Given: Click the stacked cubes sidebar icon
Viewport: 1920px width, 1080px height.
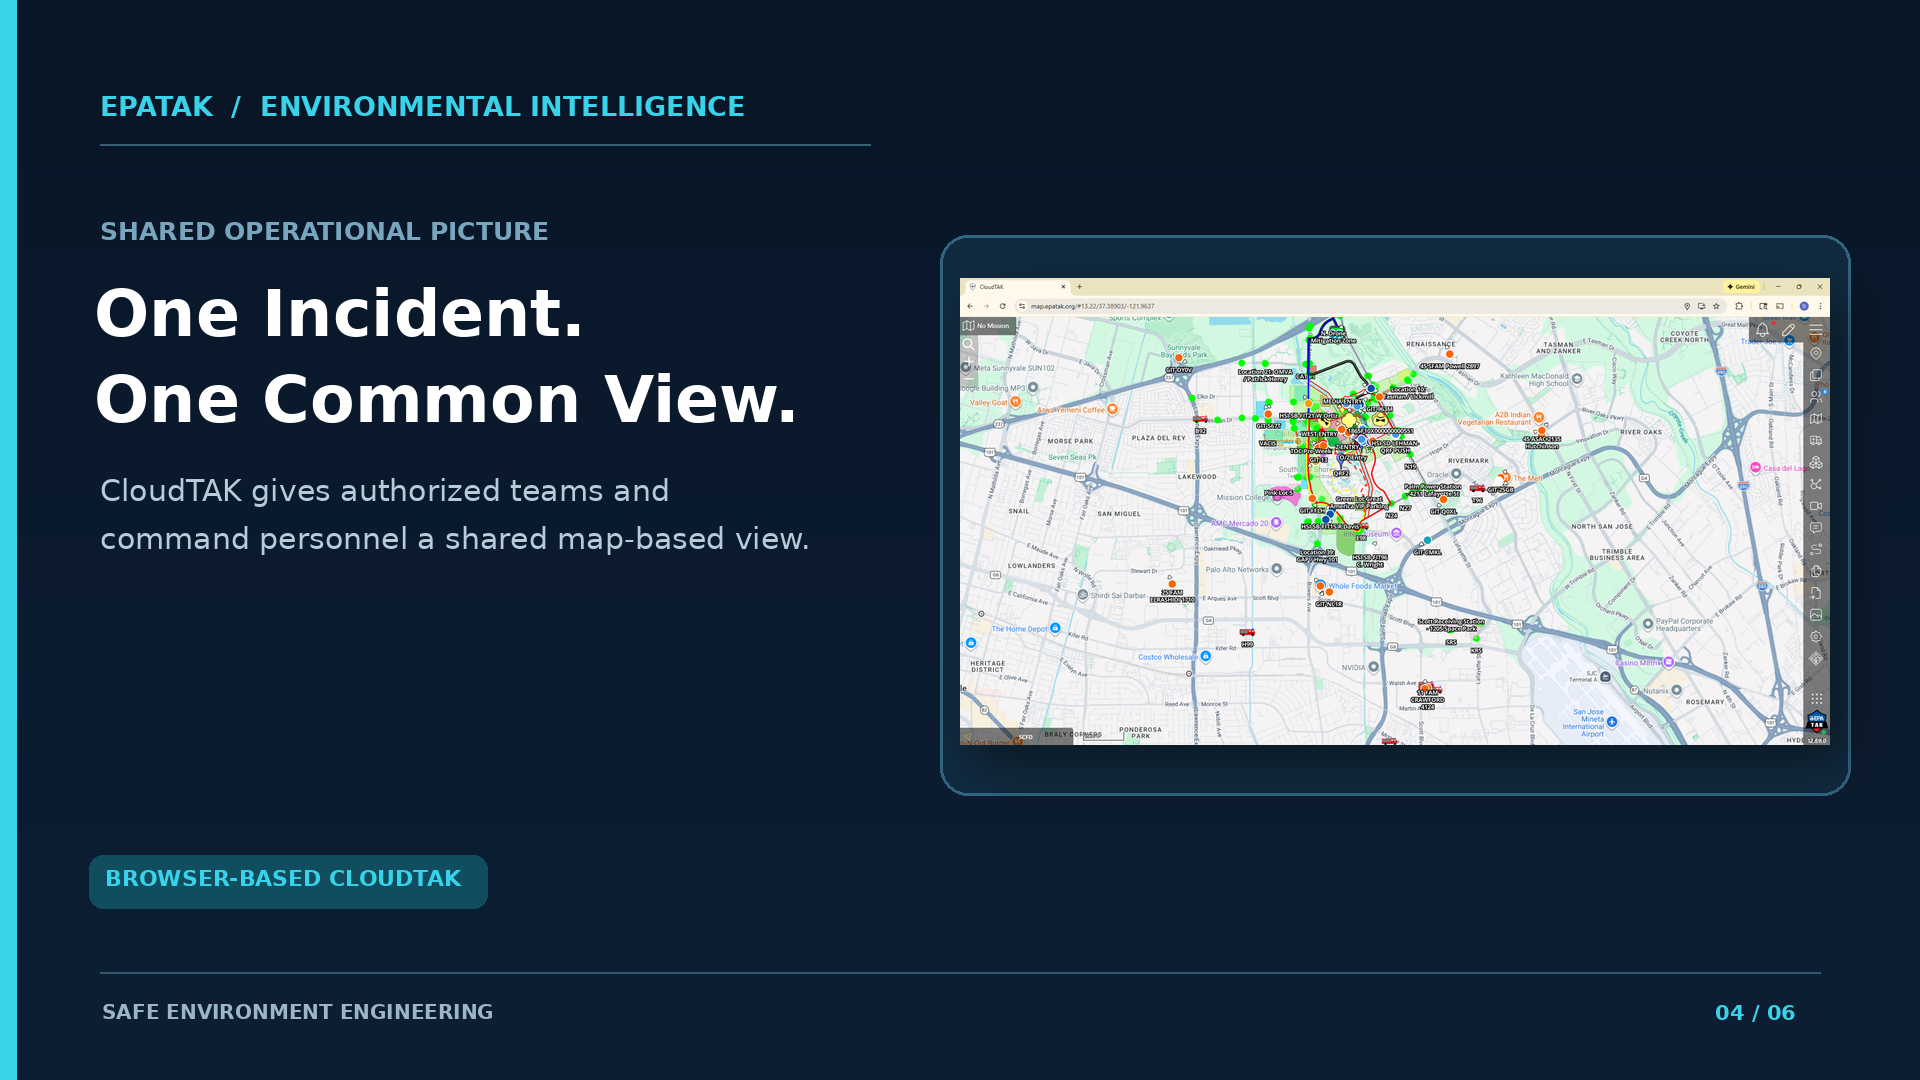Looking at the screenshot, I should pyautogui.click(x=1816, y=462).
